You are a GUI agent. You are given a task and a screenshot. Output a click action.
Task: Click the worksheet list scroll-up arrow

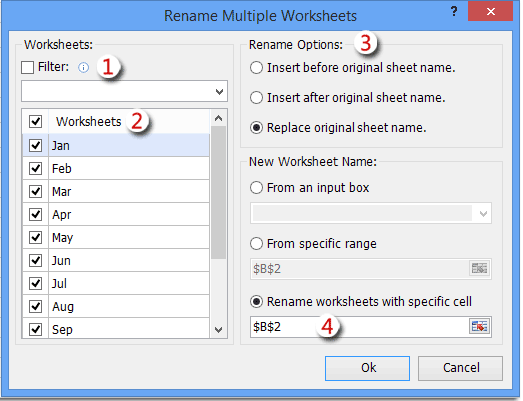click(x=218, y=118)
